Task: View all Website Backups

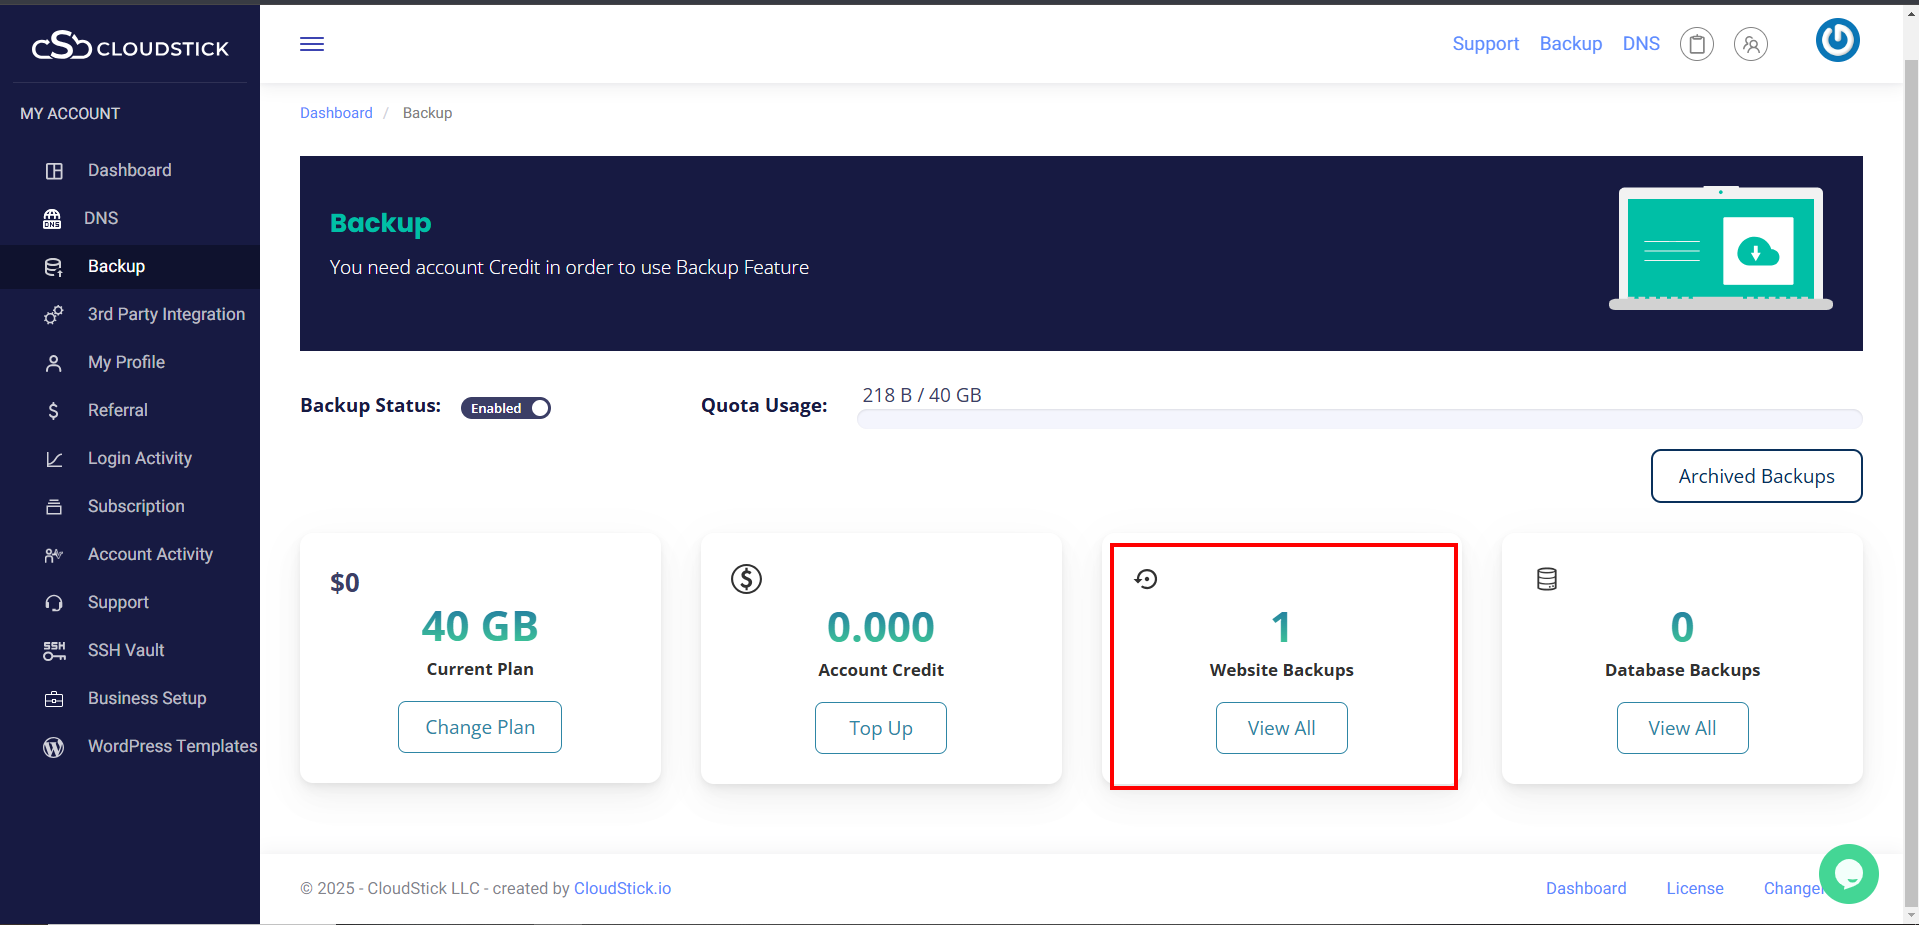Action: click(x=1281, y=728)
